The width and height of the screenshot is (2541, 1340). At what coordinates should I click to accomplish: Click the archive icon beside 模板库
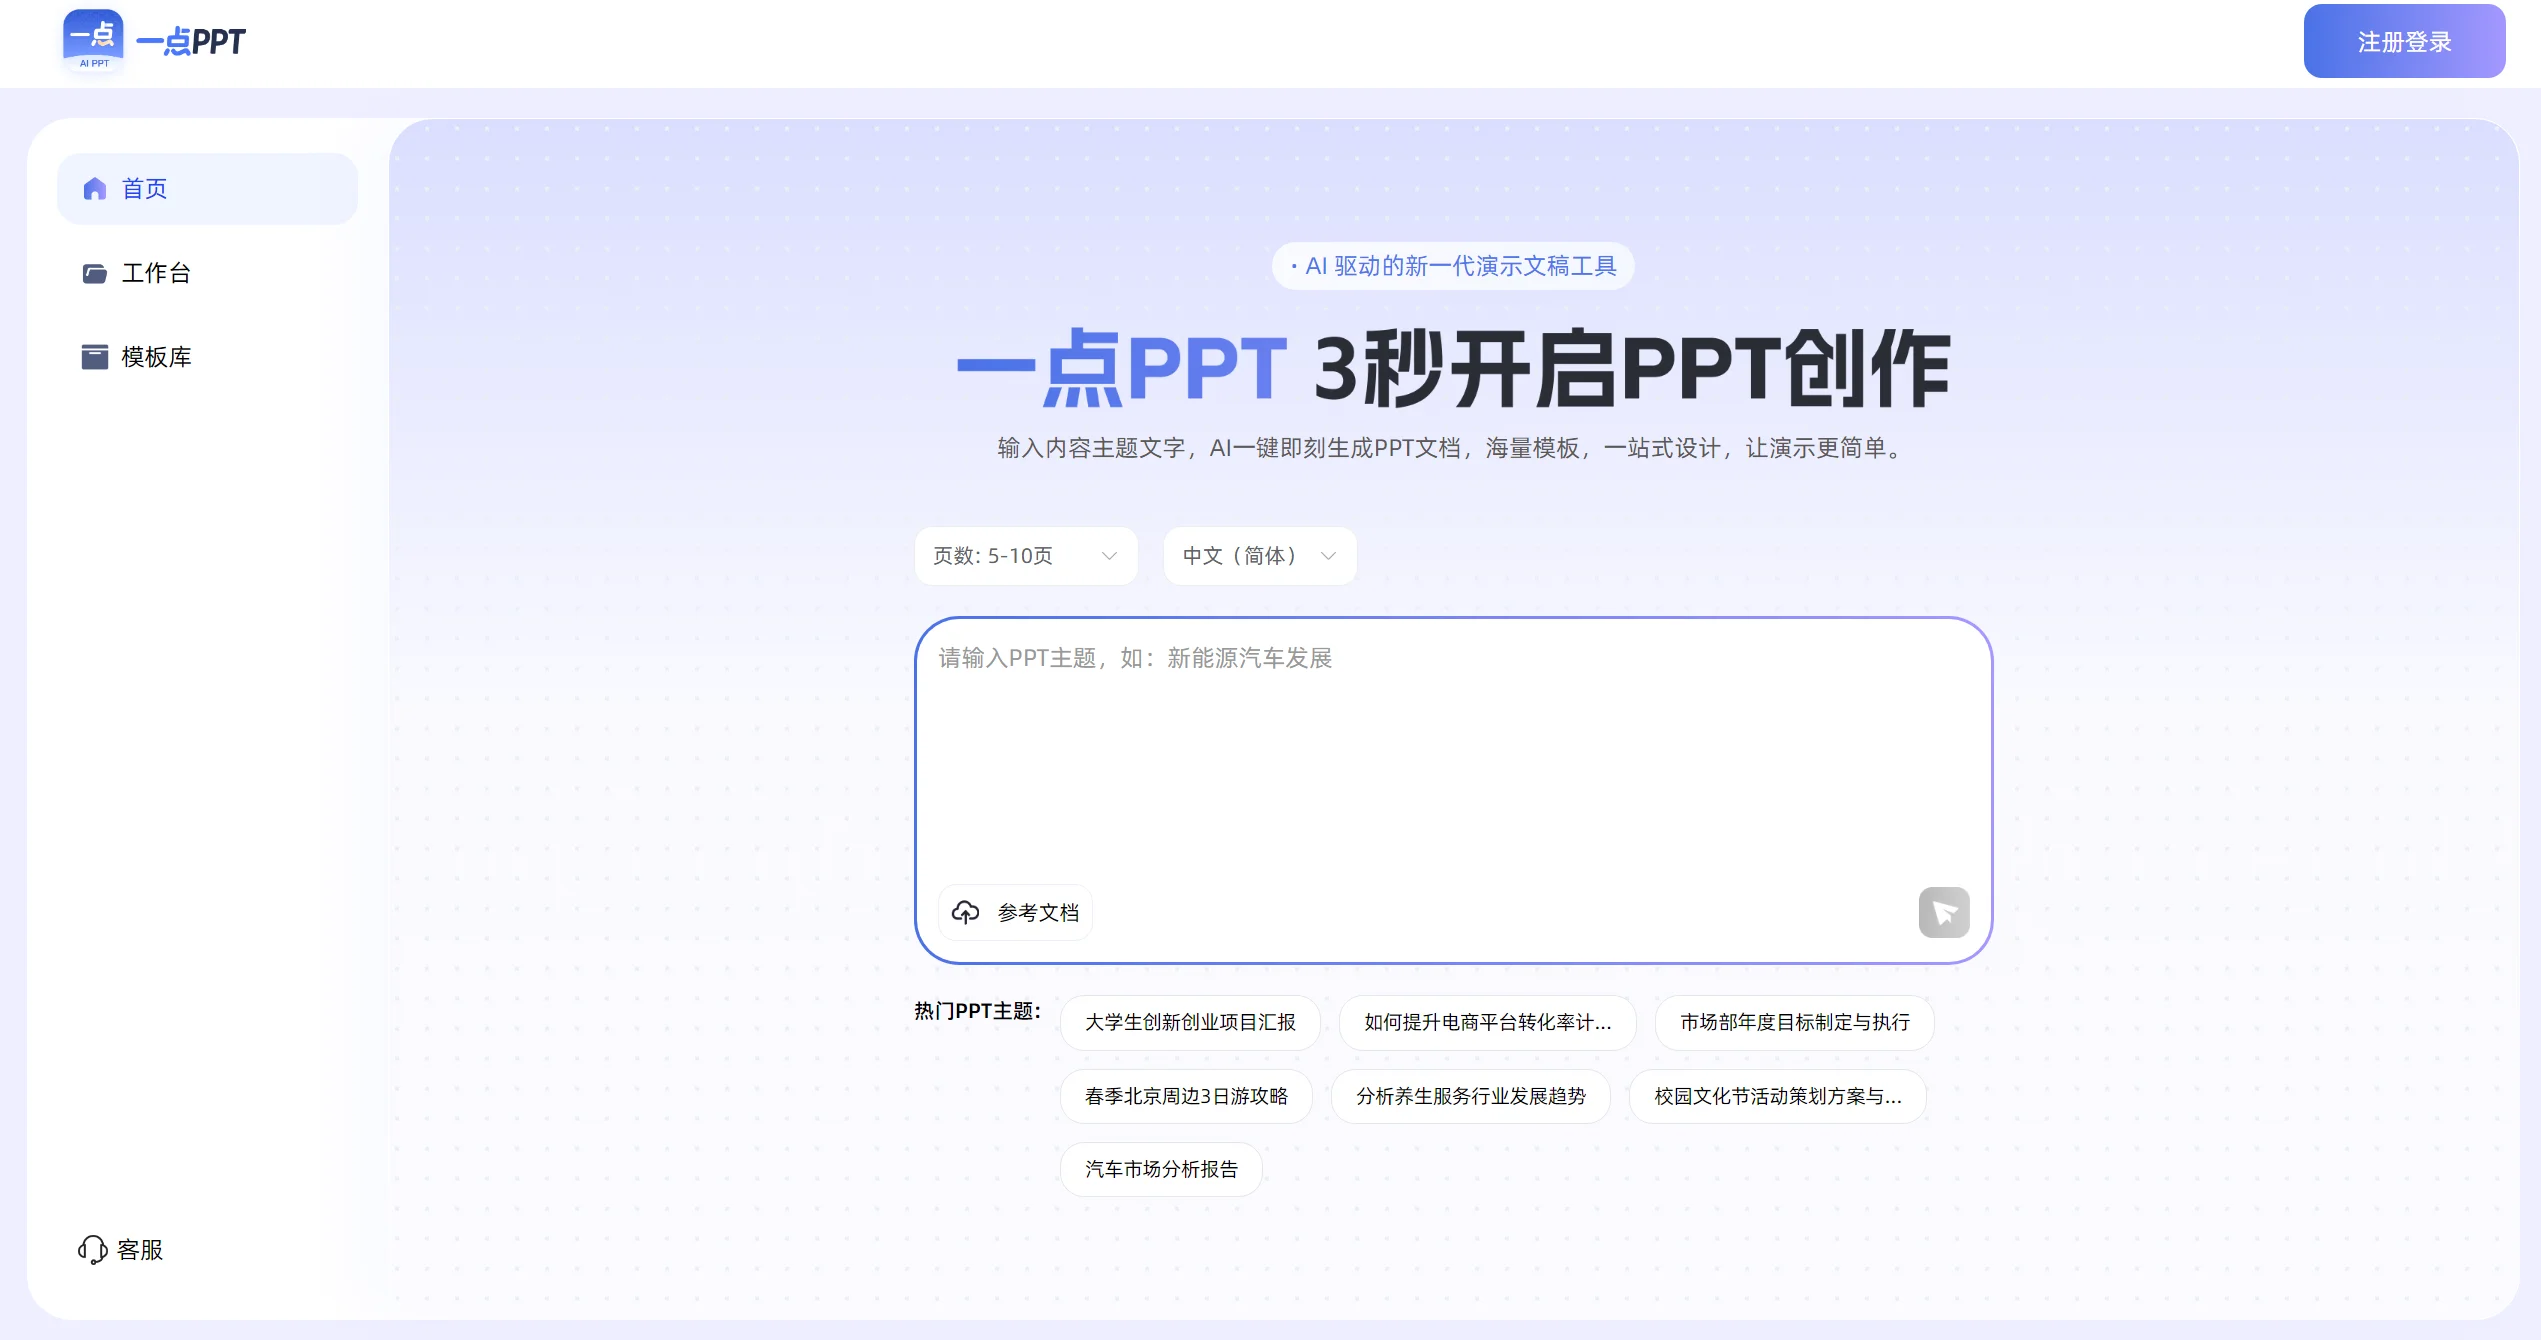(95, 357)
